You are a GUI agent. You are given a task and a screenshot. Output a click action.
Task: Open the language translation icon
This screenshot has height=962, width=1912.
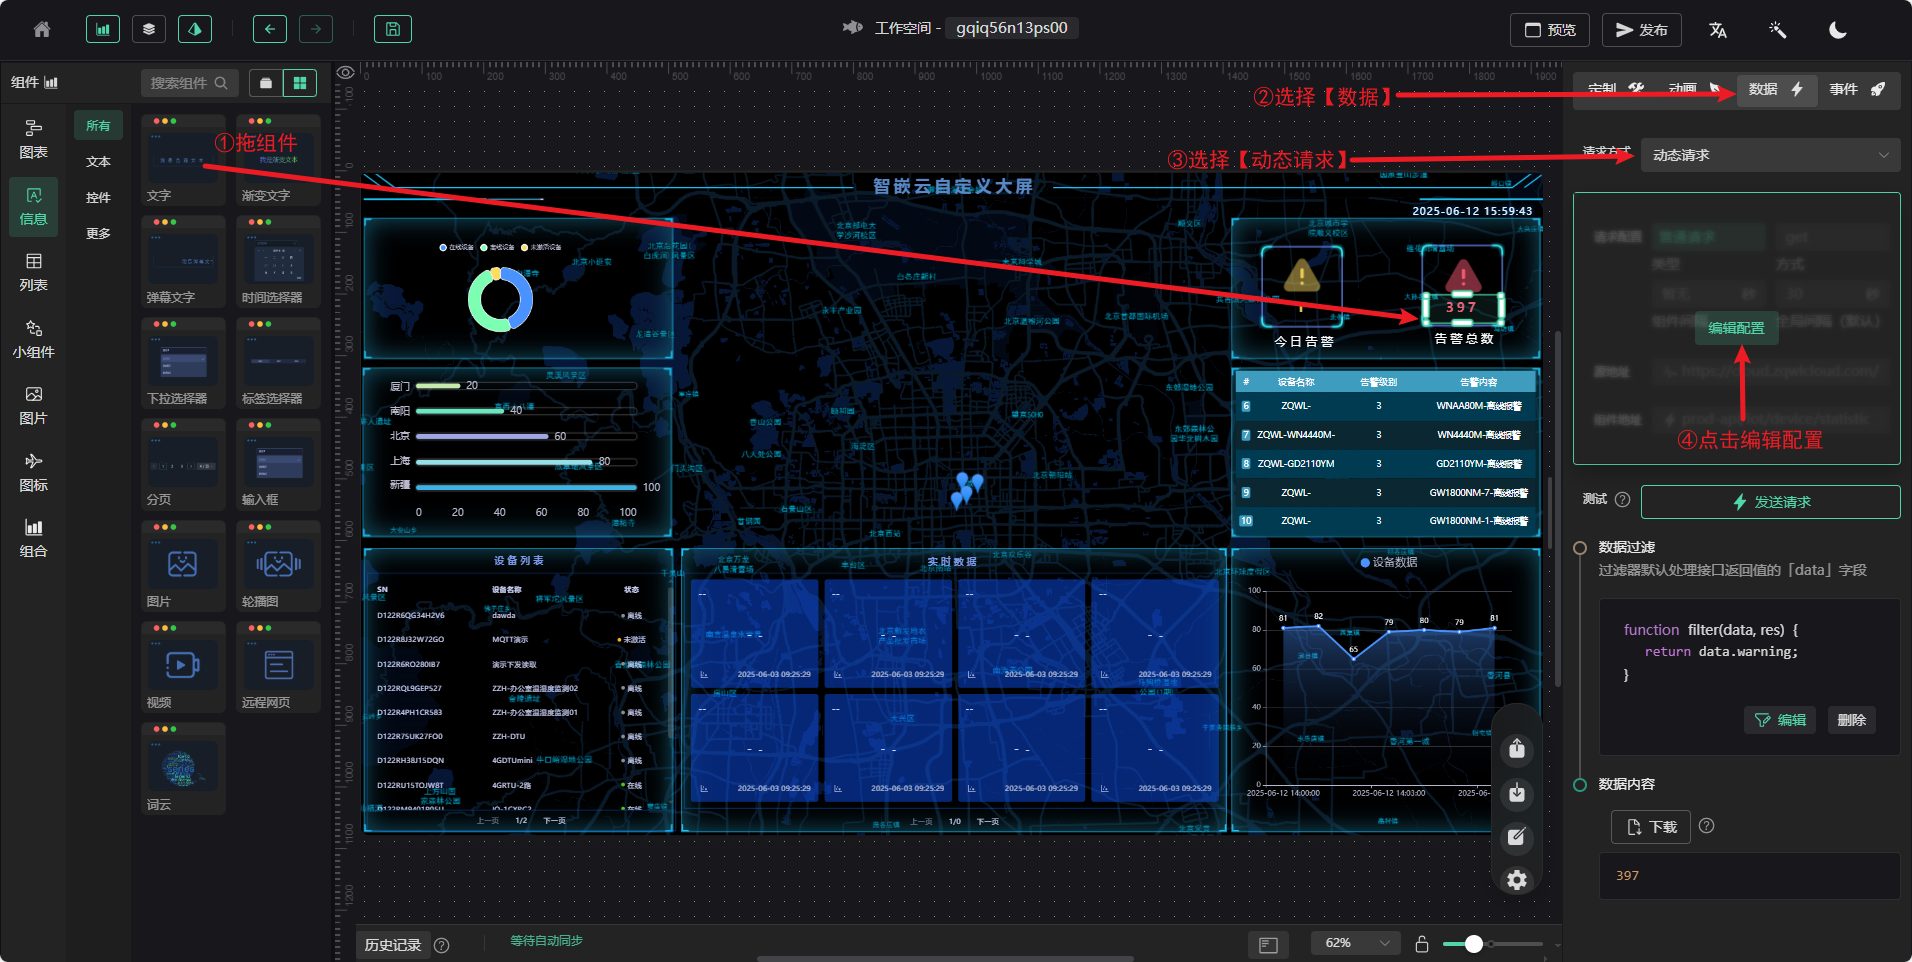[x=1718, y=30]
